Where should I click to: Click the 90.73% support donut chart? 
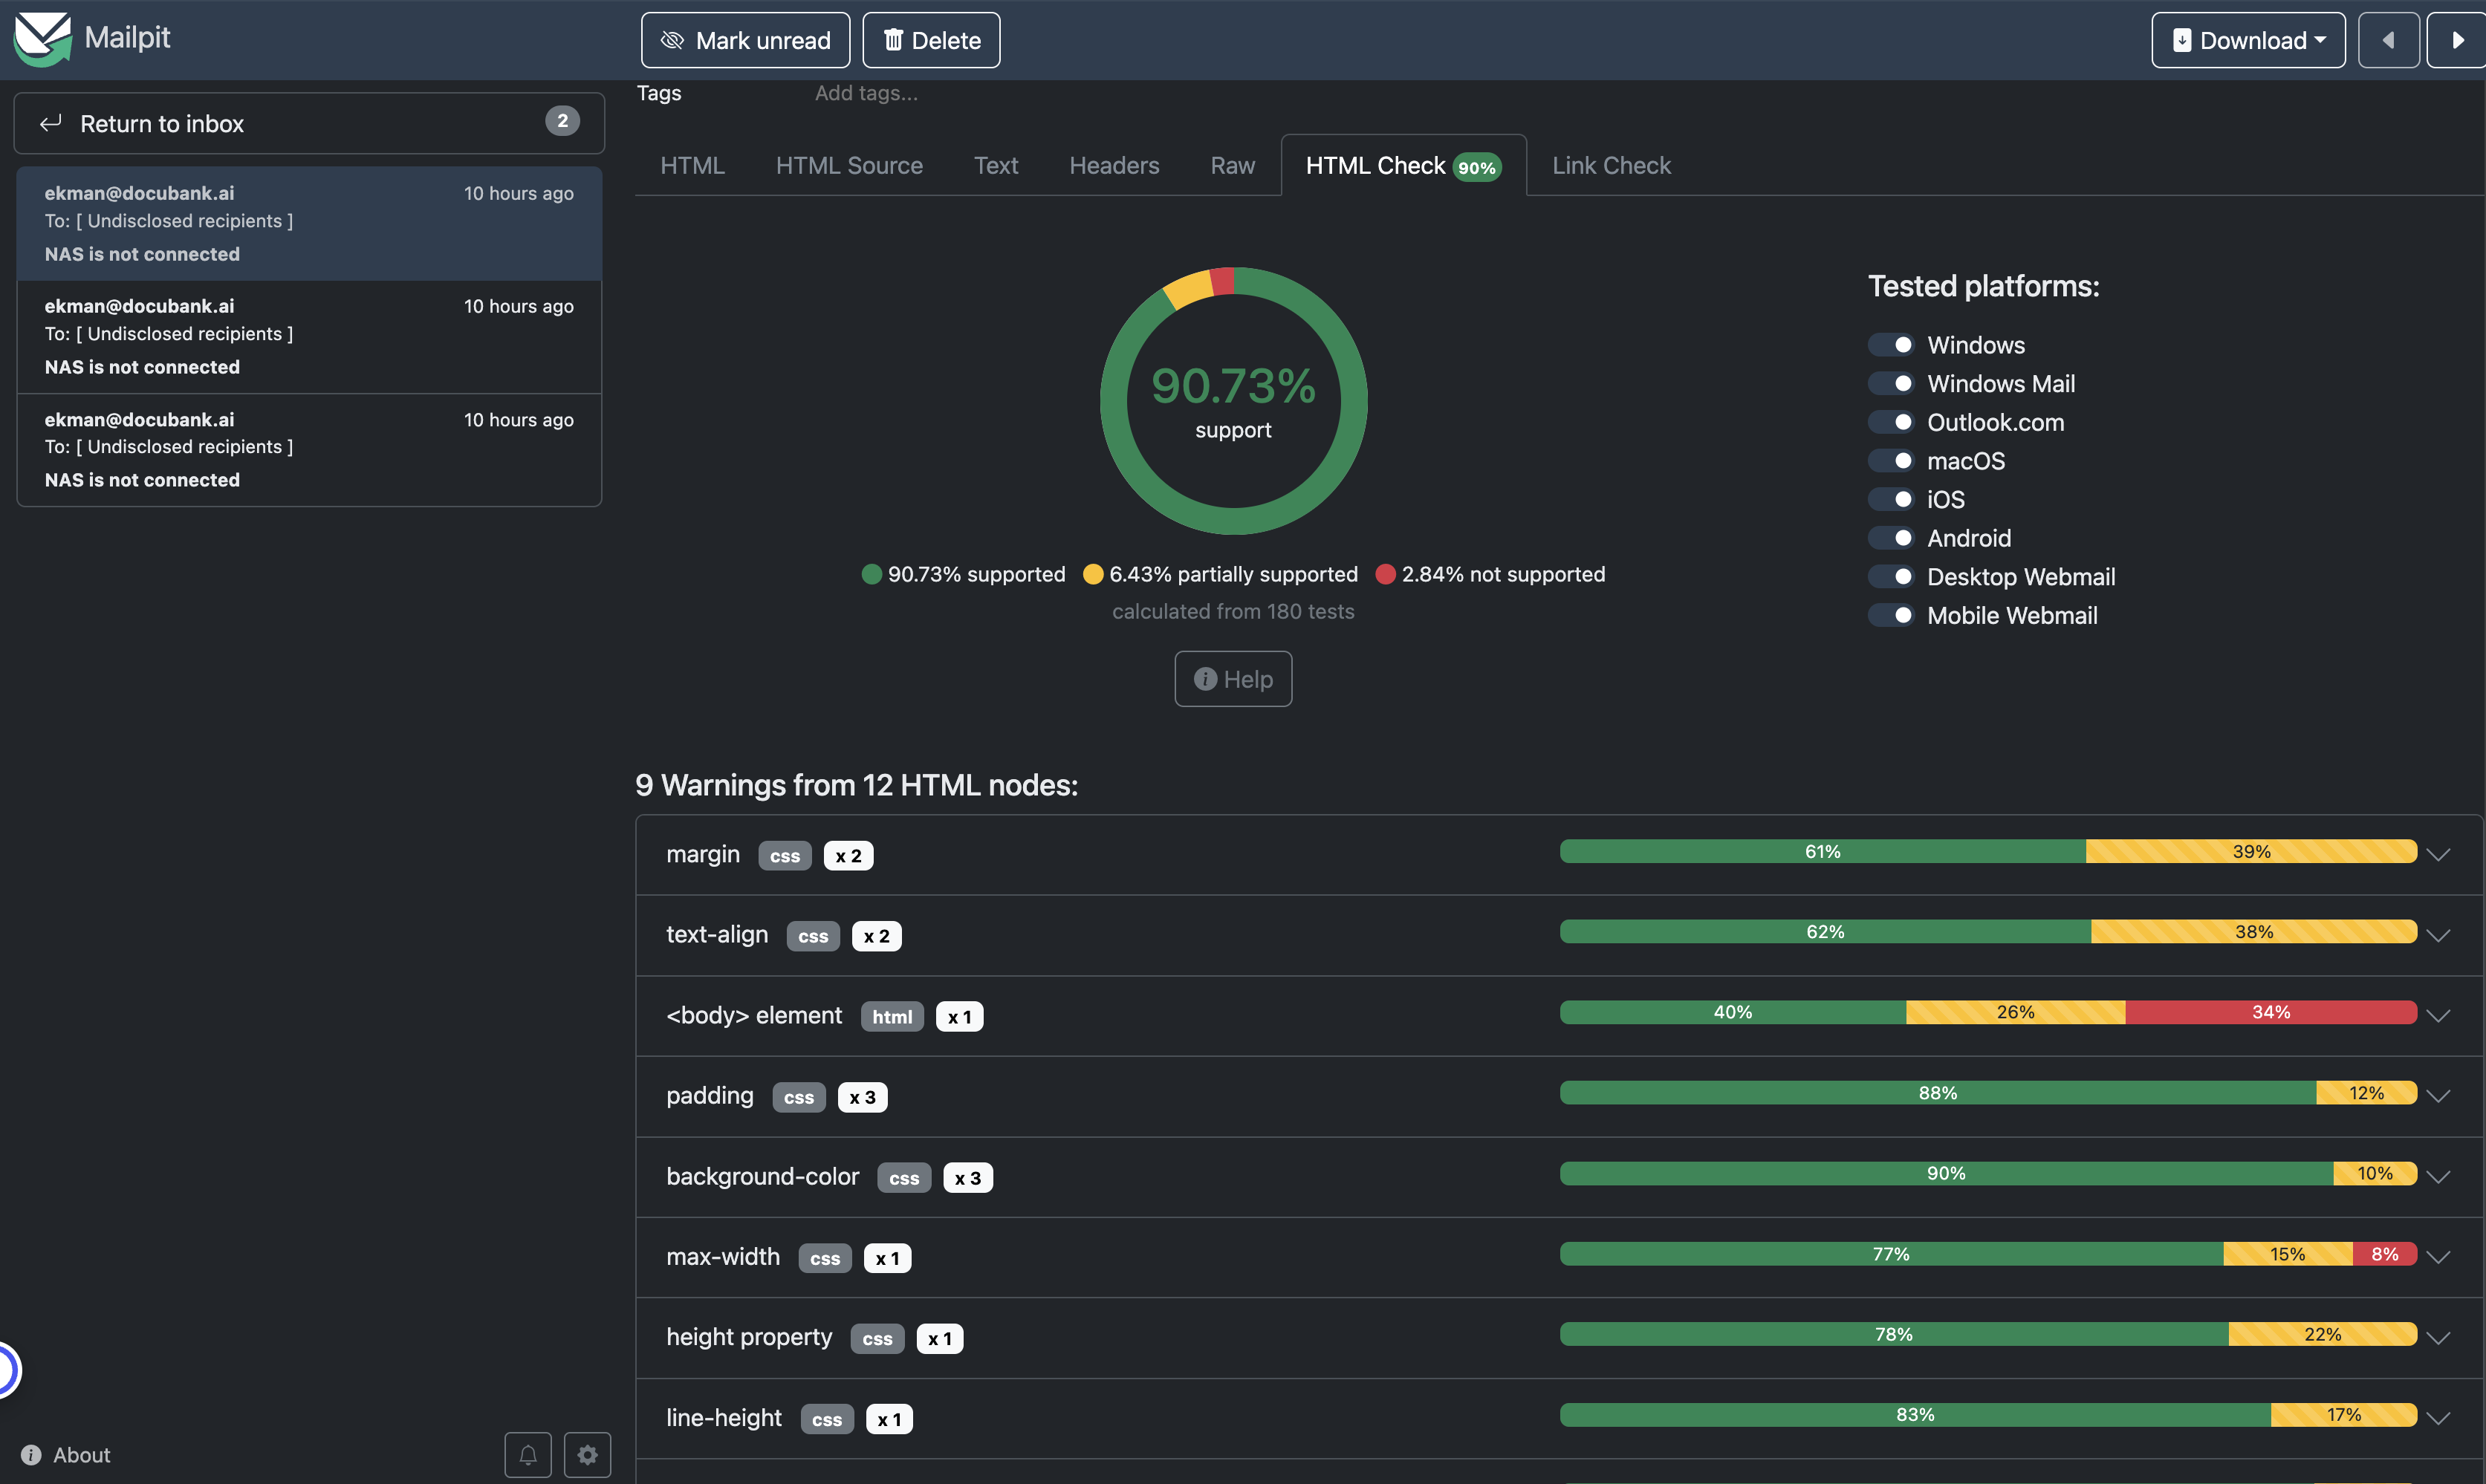[x=1233, y=401]
